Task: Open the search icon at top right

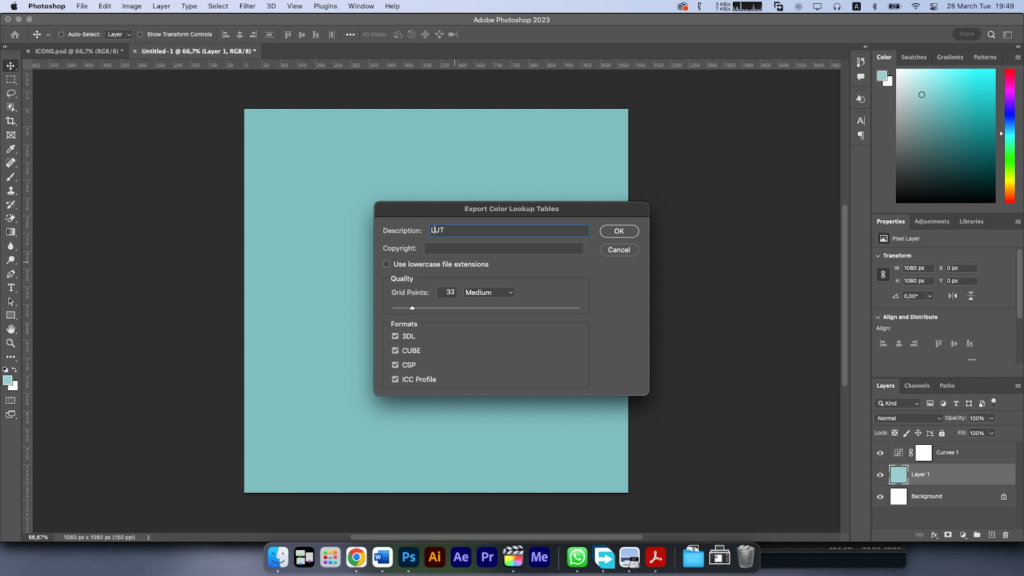Action: point(991,35)
